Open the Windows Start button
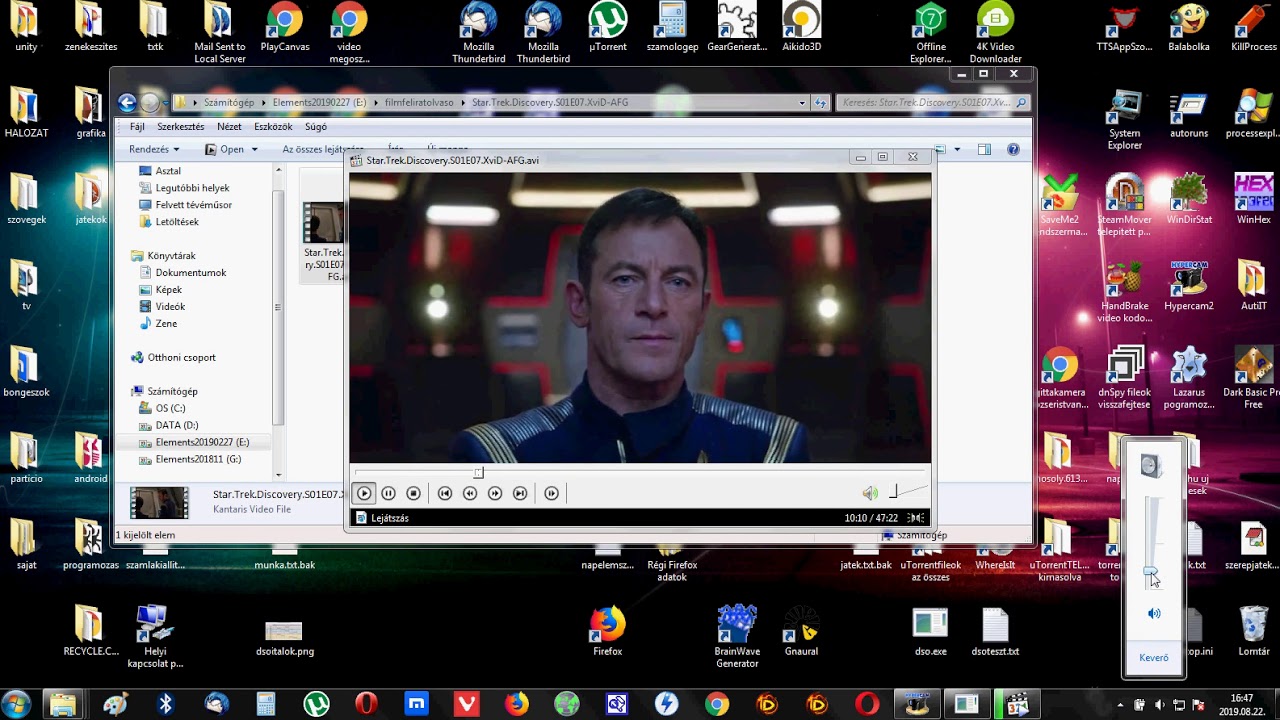Screen dimensions: 1280x720 [x=16, y=704]
